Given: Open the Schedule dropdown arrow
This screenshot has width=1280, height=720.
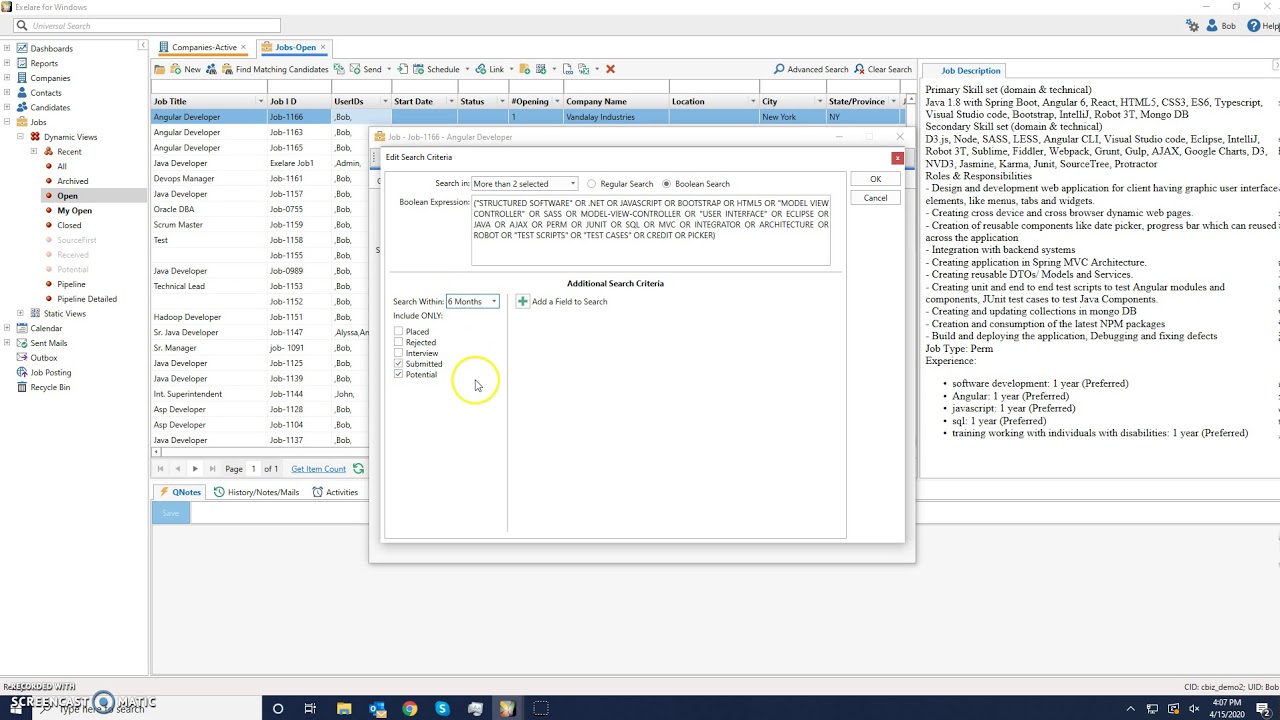Looking at the screenshot, I should coord(466,69).
